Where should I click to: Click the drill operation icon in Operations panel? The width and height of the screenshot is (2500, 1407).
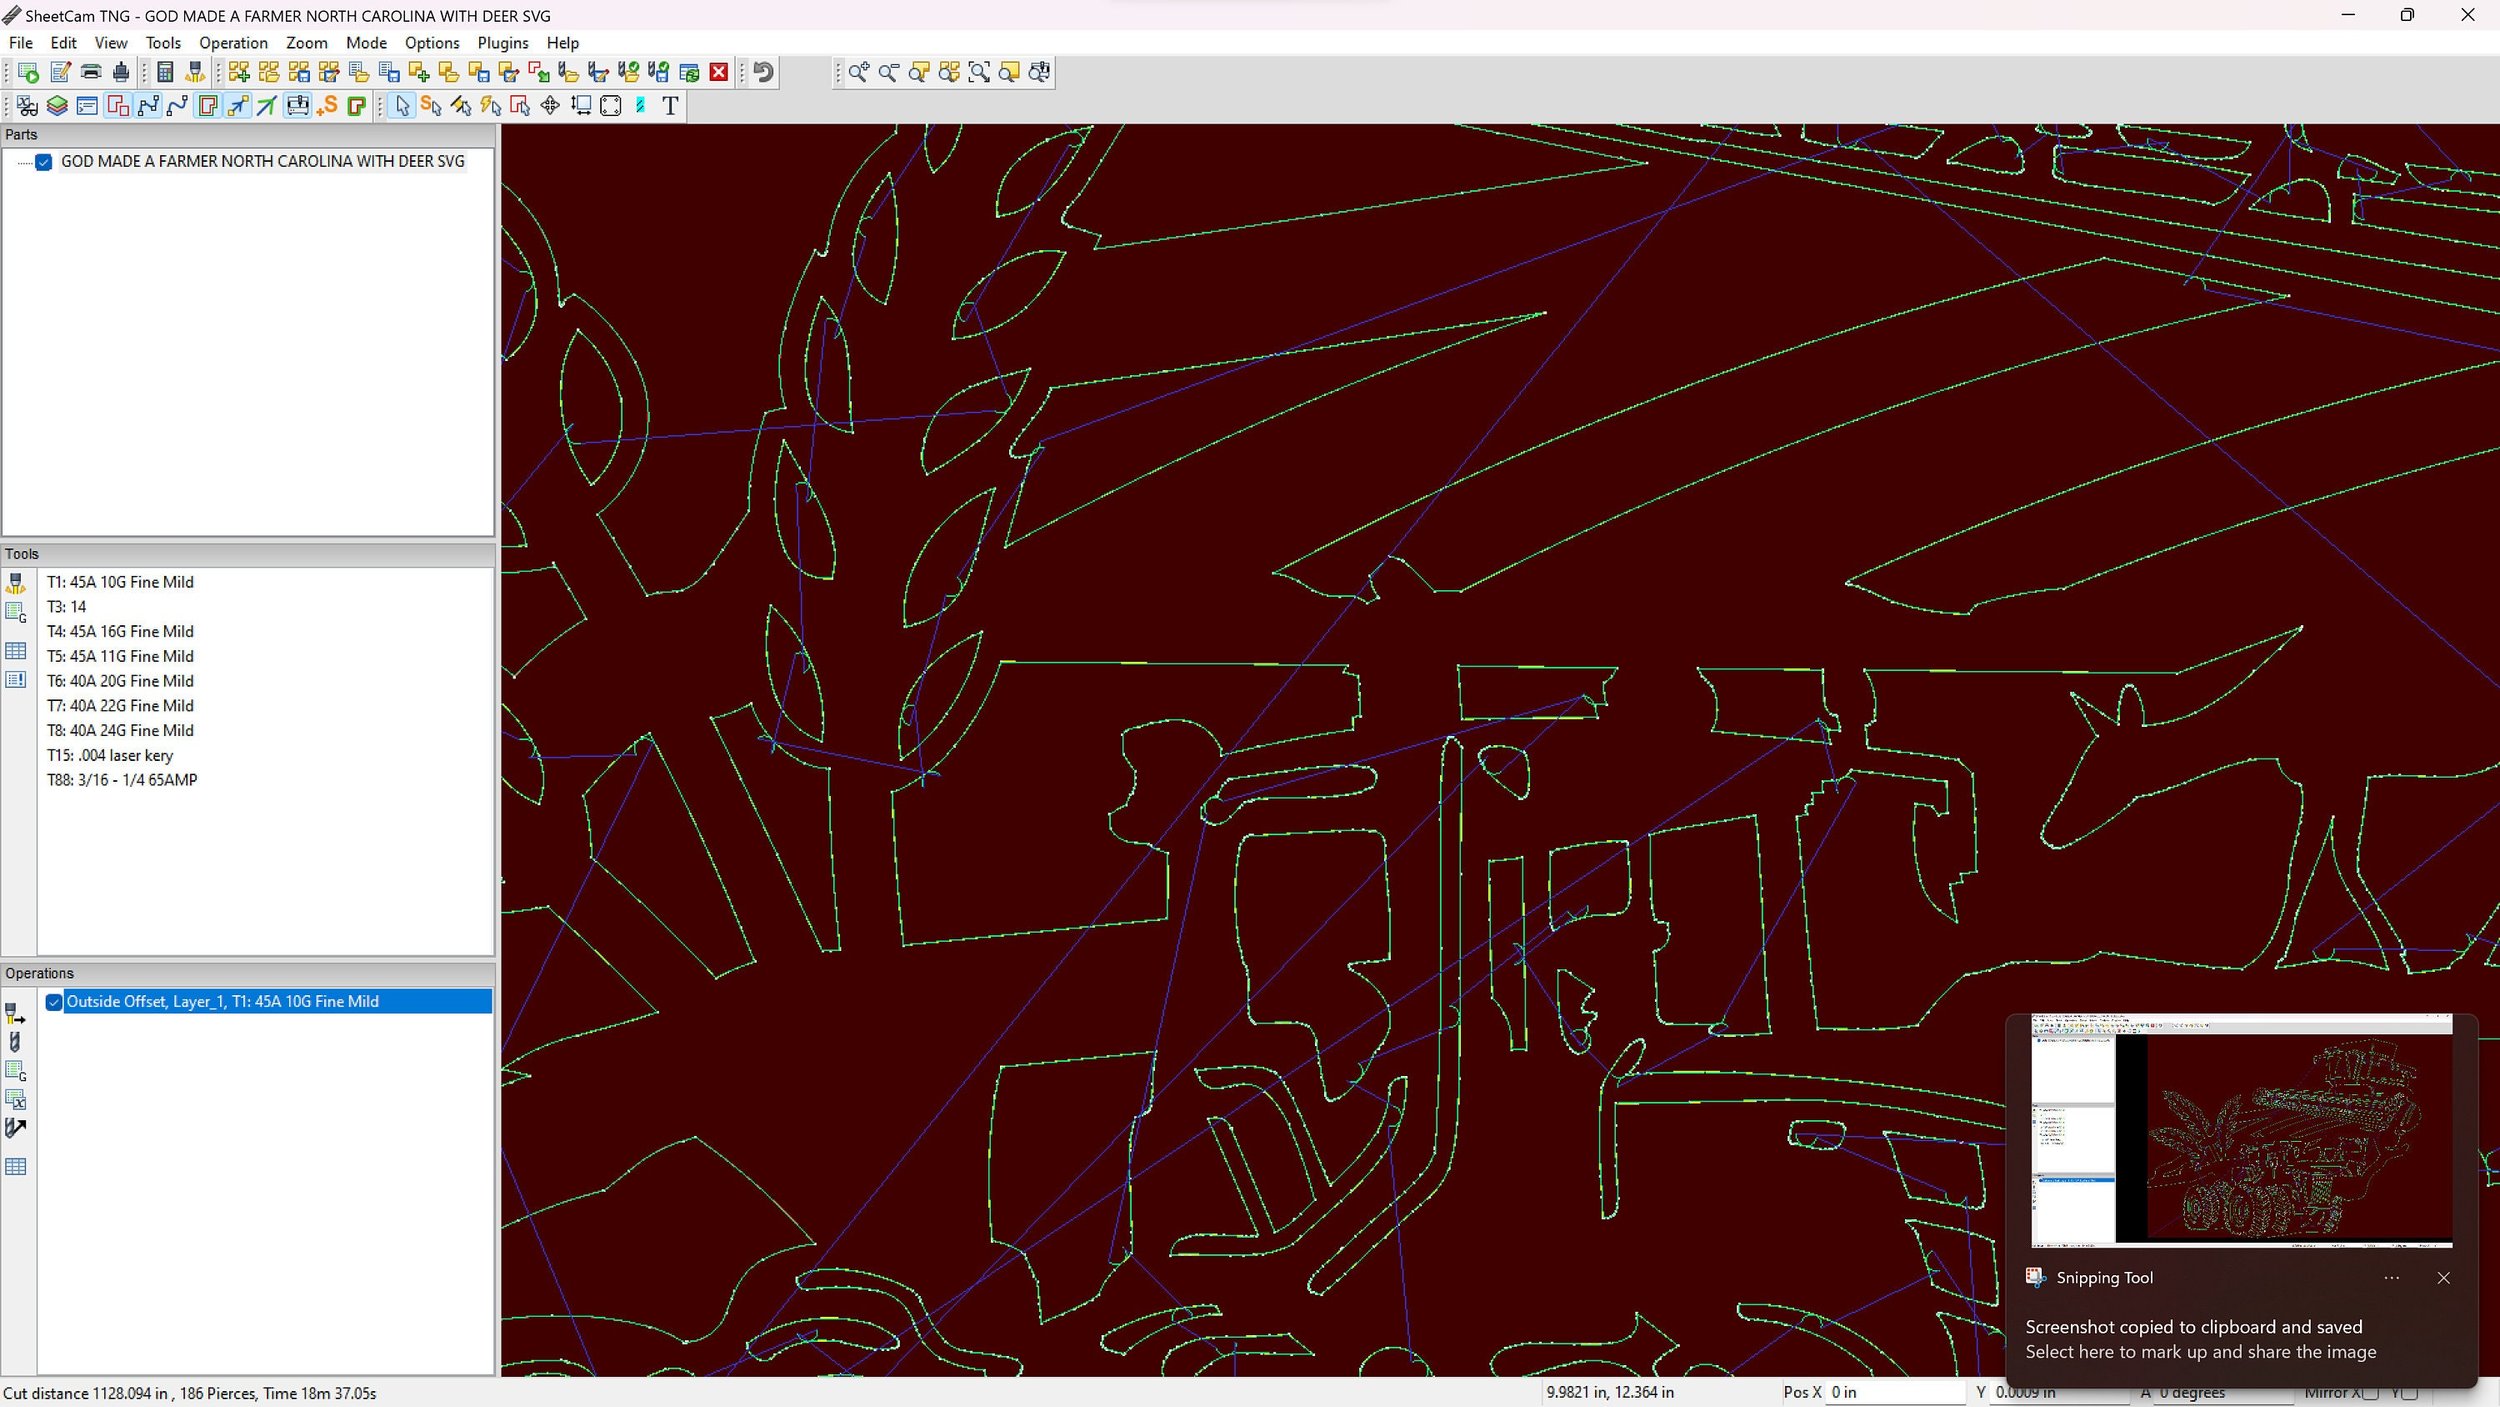[x=15, y=1042]
